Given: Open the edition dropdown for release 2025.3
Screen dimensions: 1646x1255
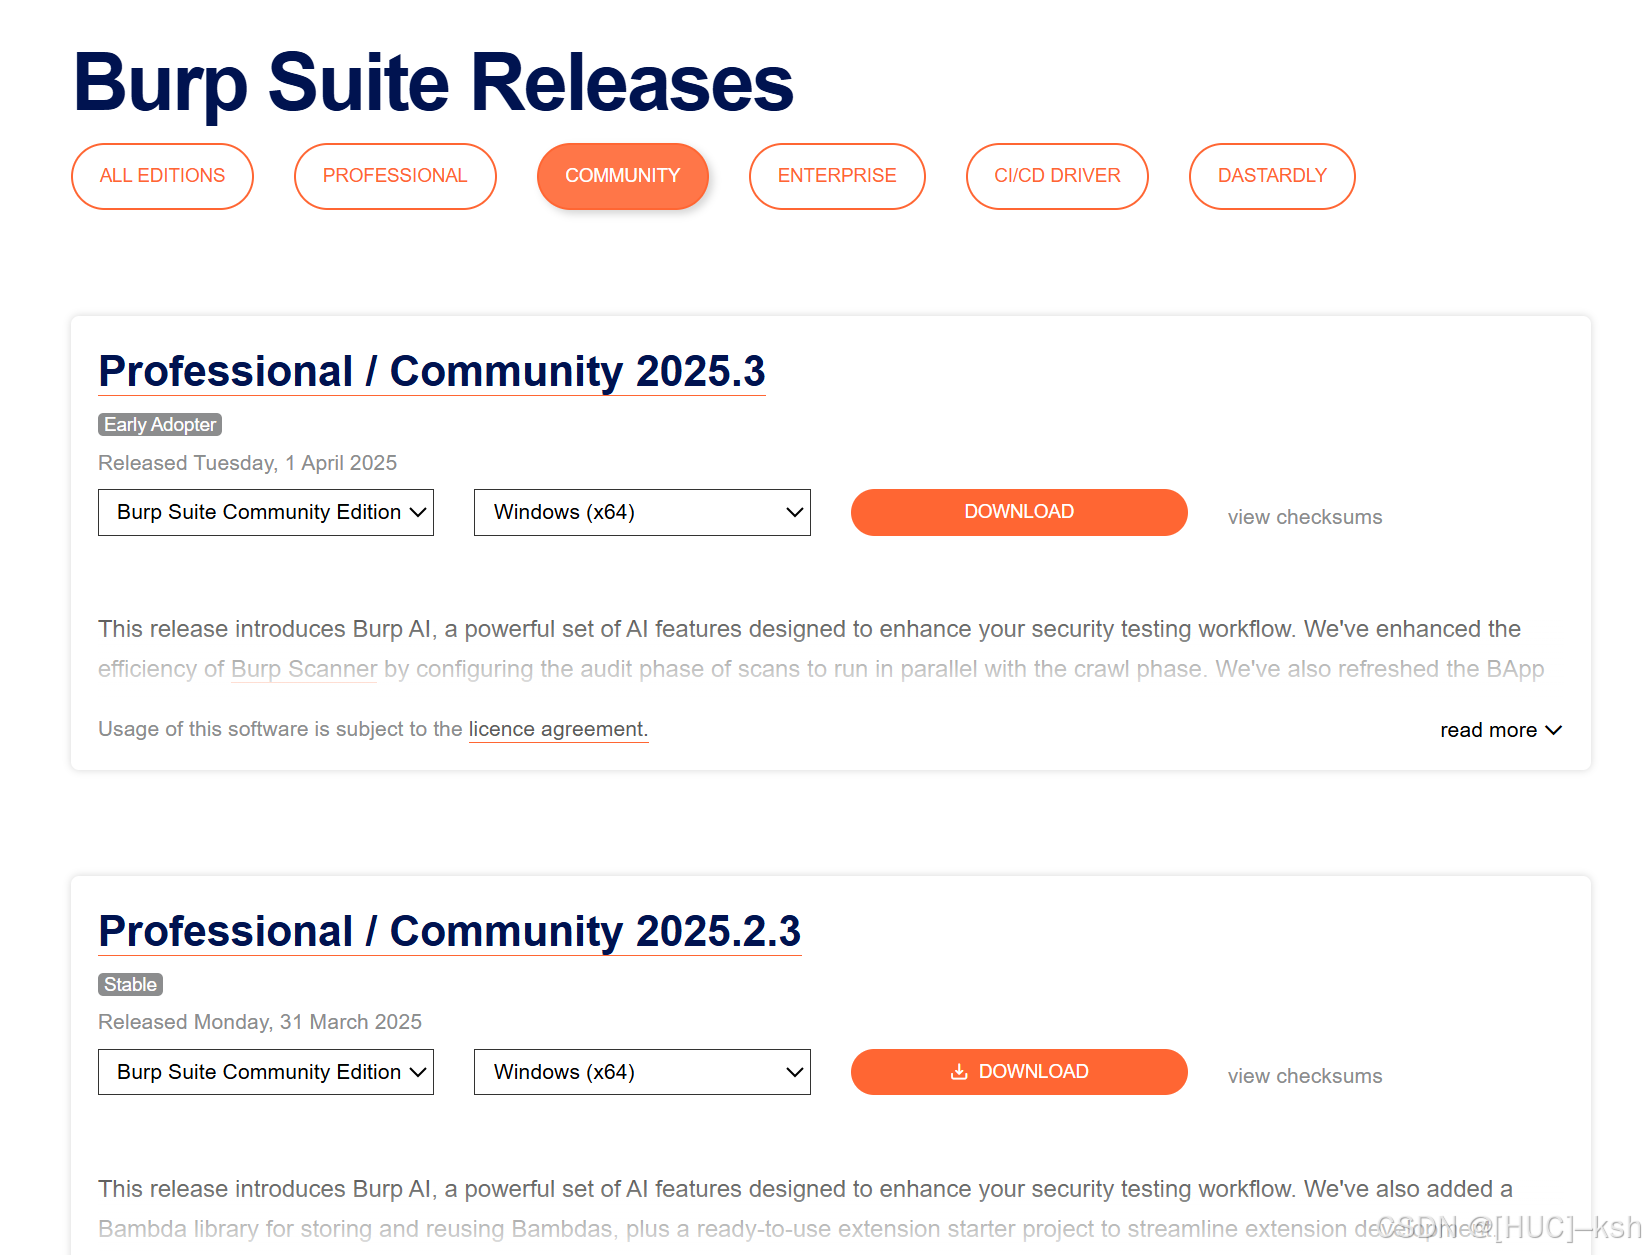Looking at the screenshot, I should point(266,512).
